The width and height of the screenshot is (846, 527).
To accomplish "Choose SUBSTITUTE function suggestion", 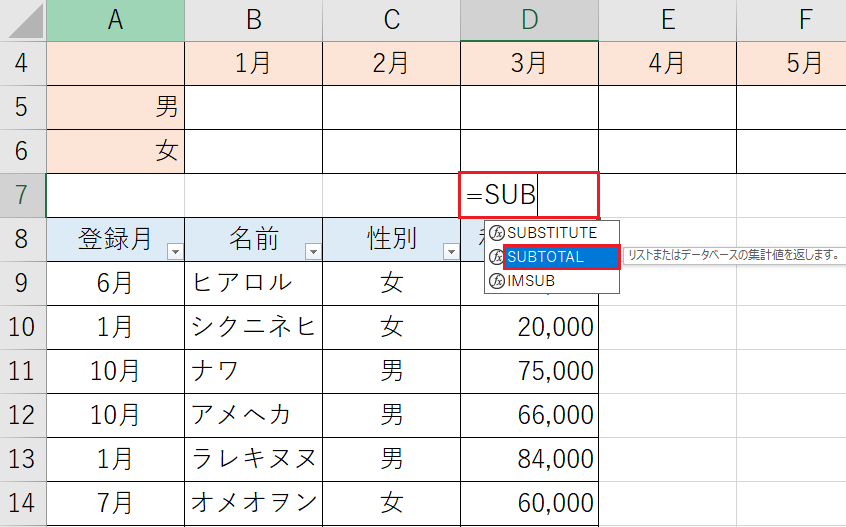I will (x=552, y=233).
